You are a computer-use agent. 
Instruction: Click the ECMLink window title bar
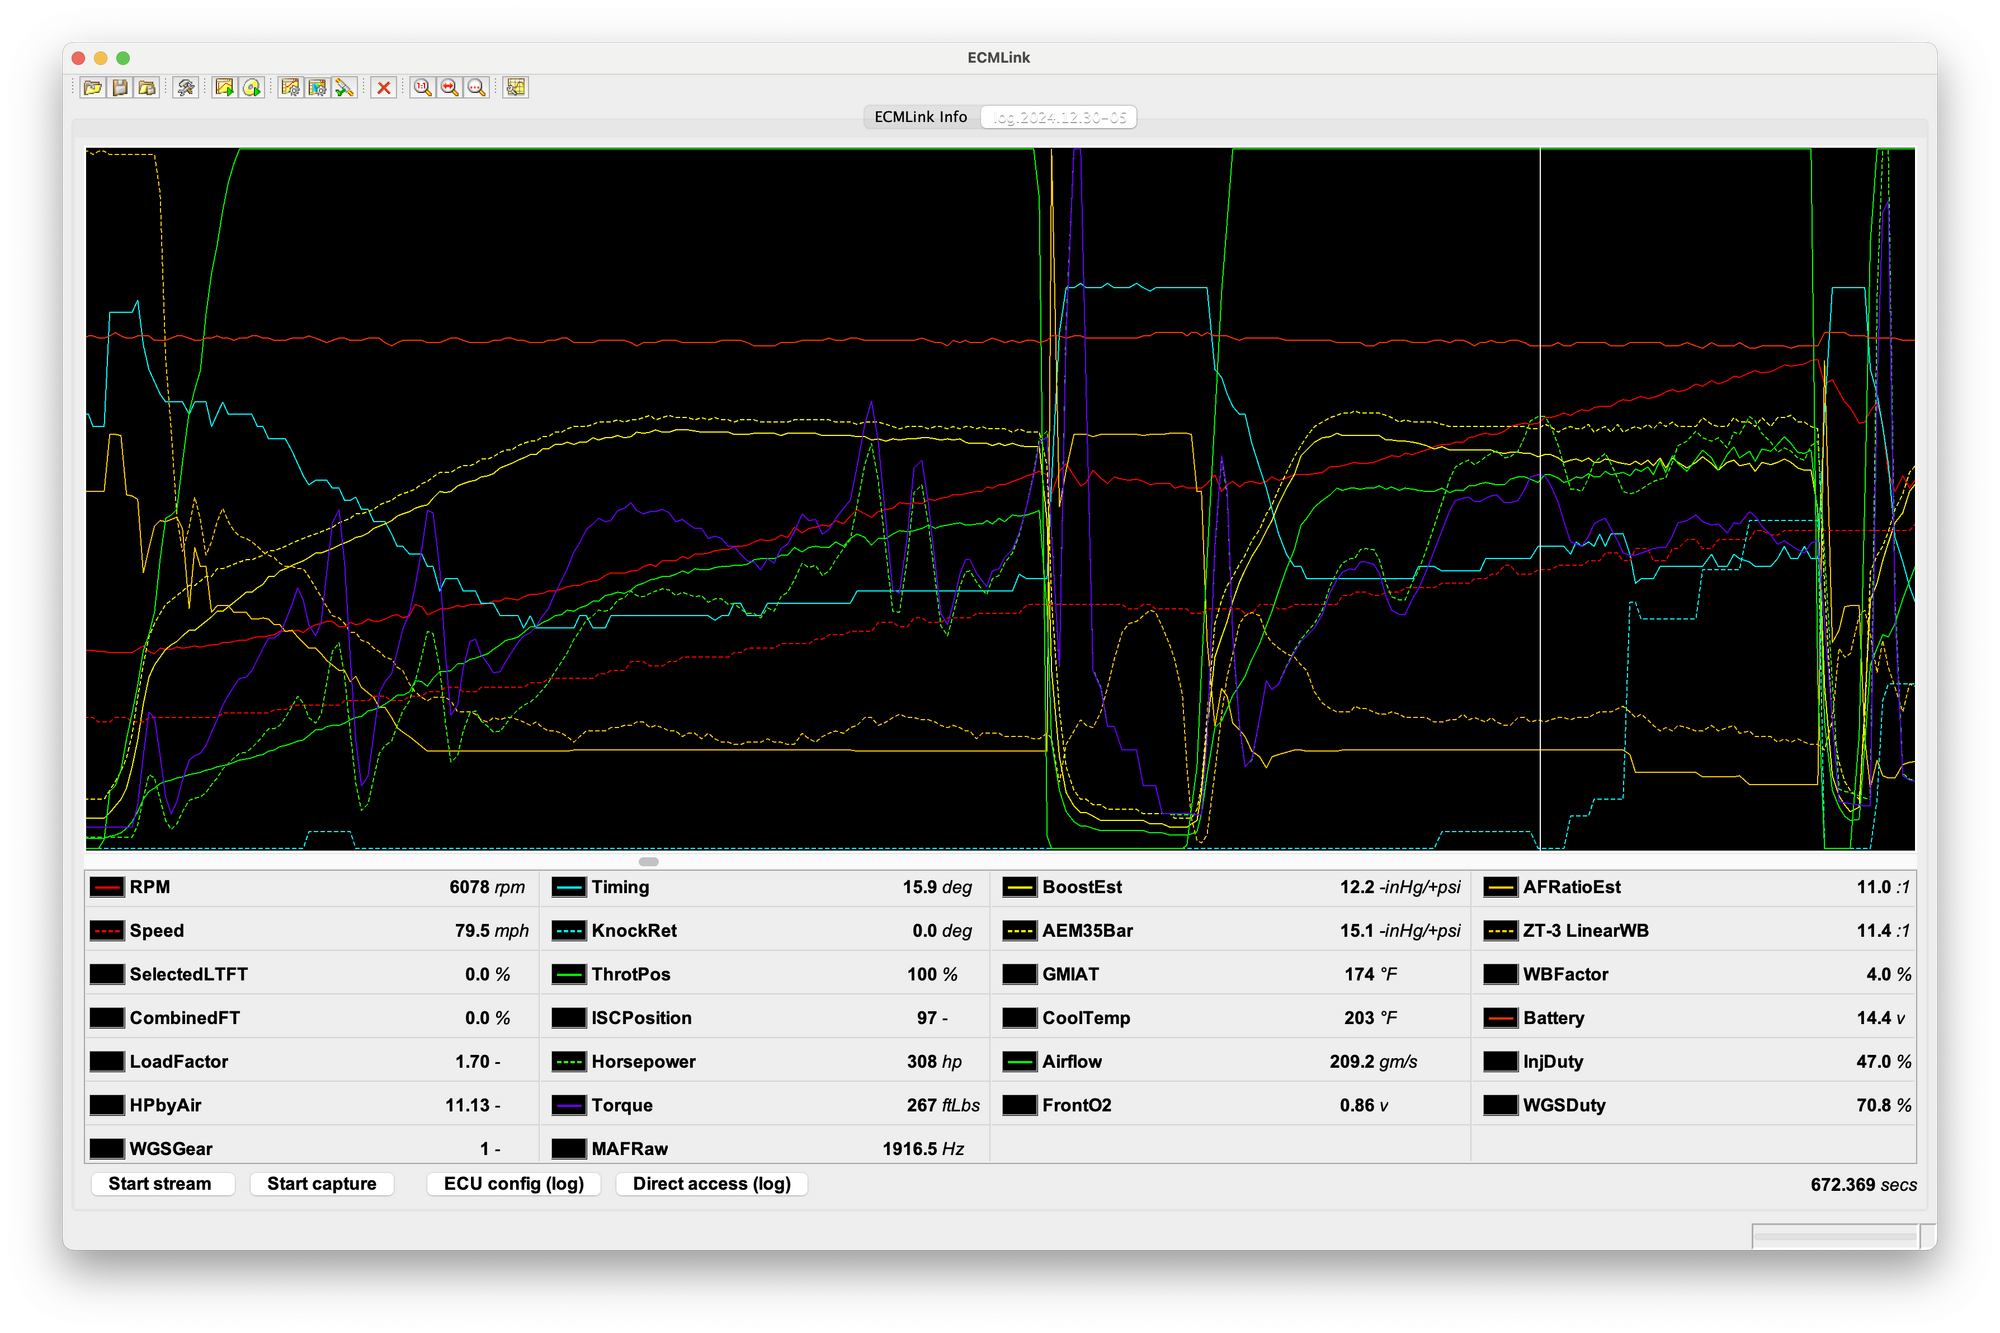click(x=999, y=58)
